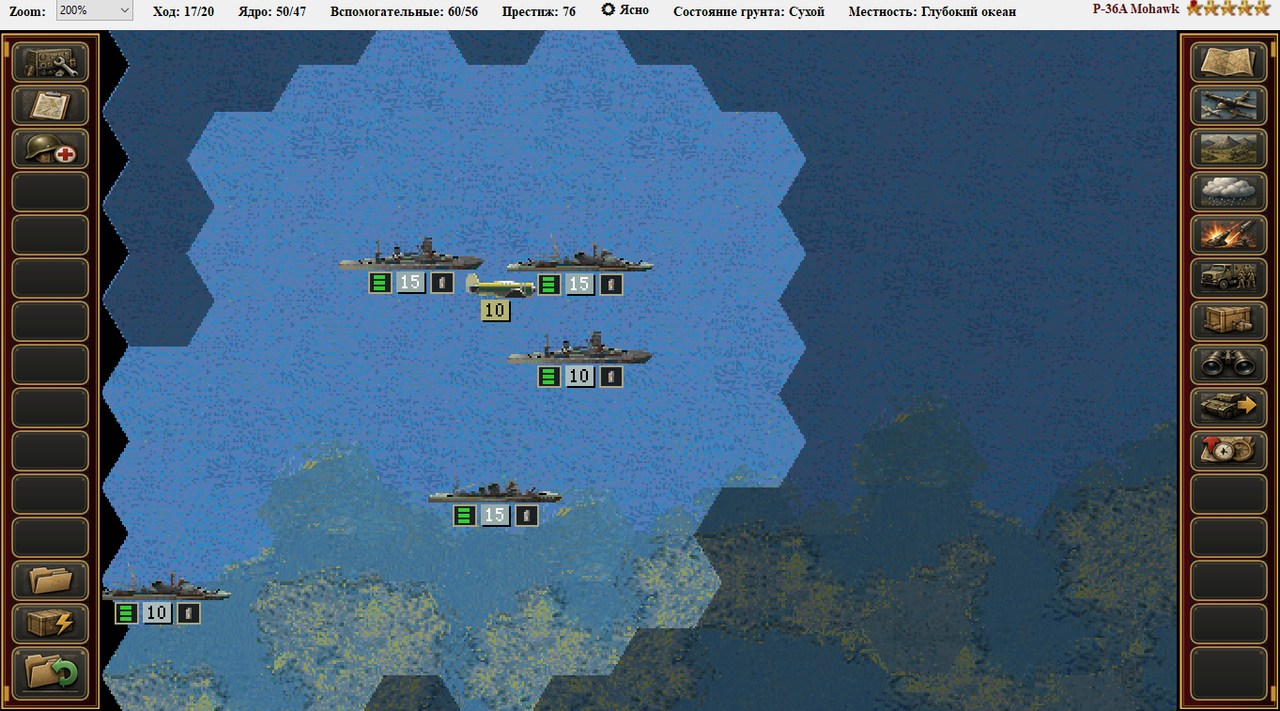
Task: Click the compass with red arrow button
Action: (1229, 450)
